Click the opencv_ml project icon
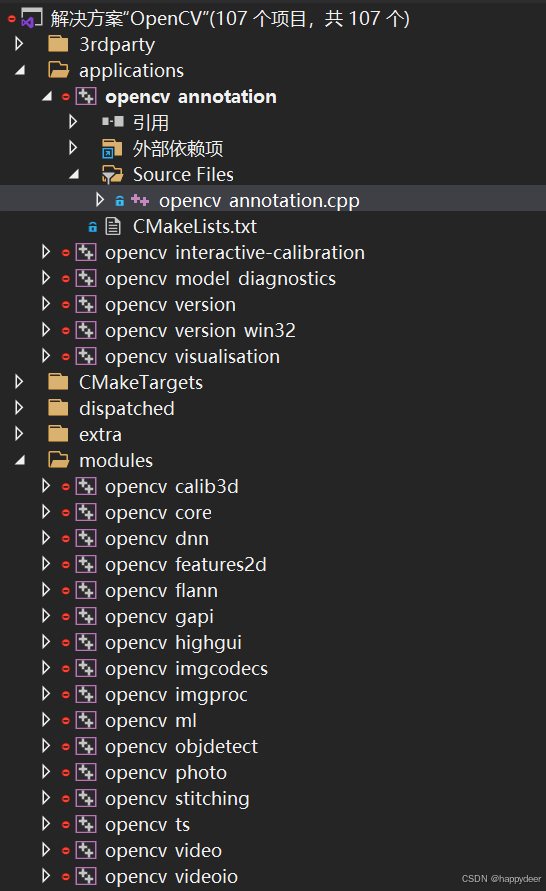 point(86,721)
